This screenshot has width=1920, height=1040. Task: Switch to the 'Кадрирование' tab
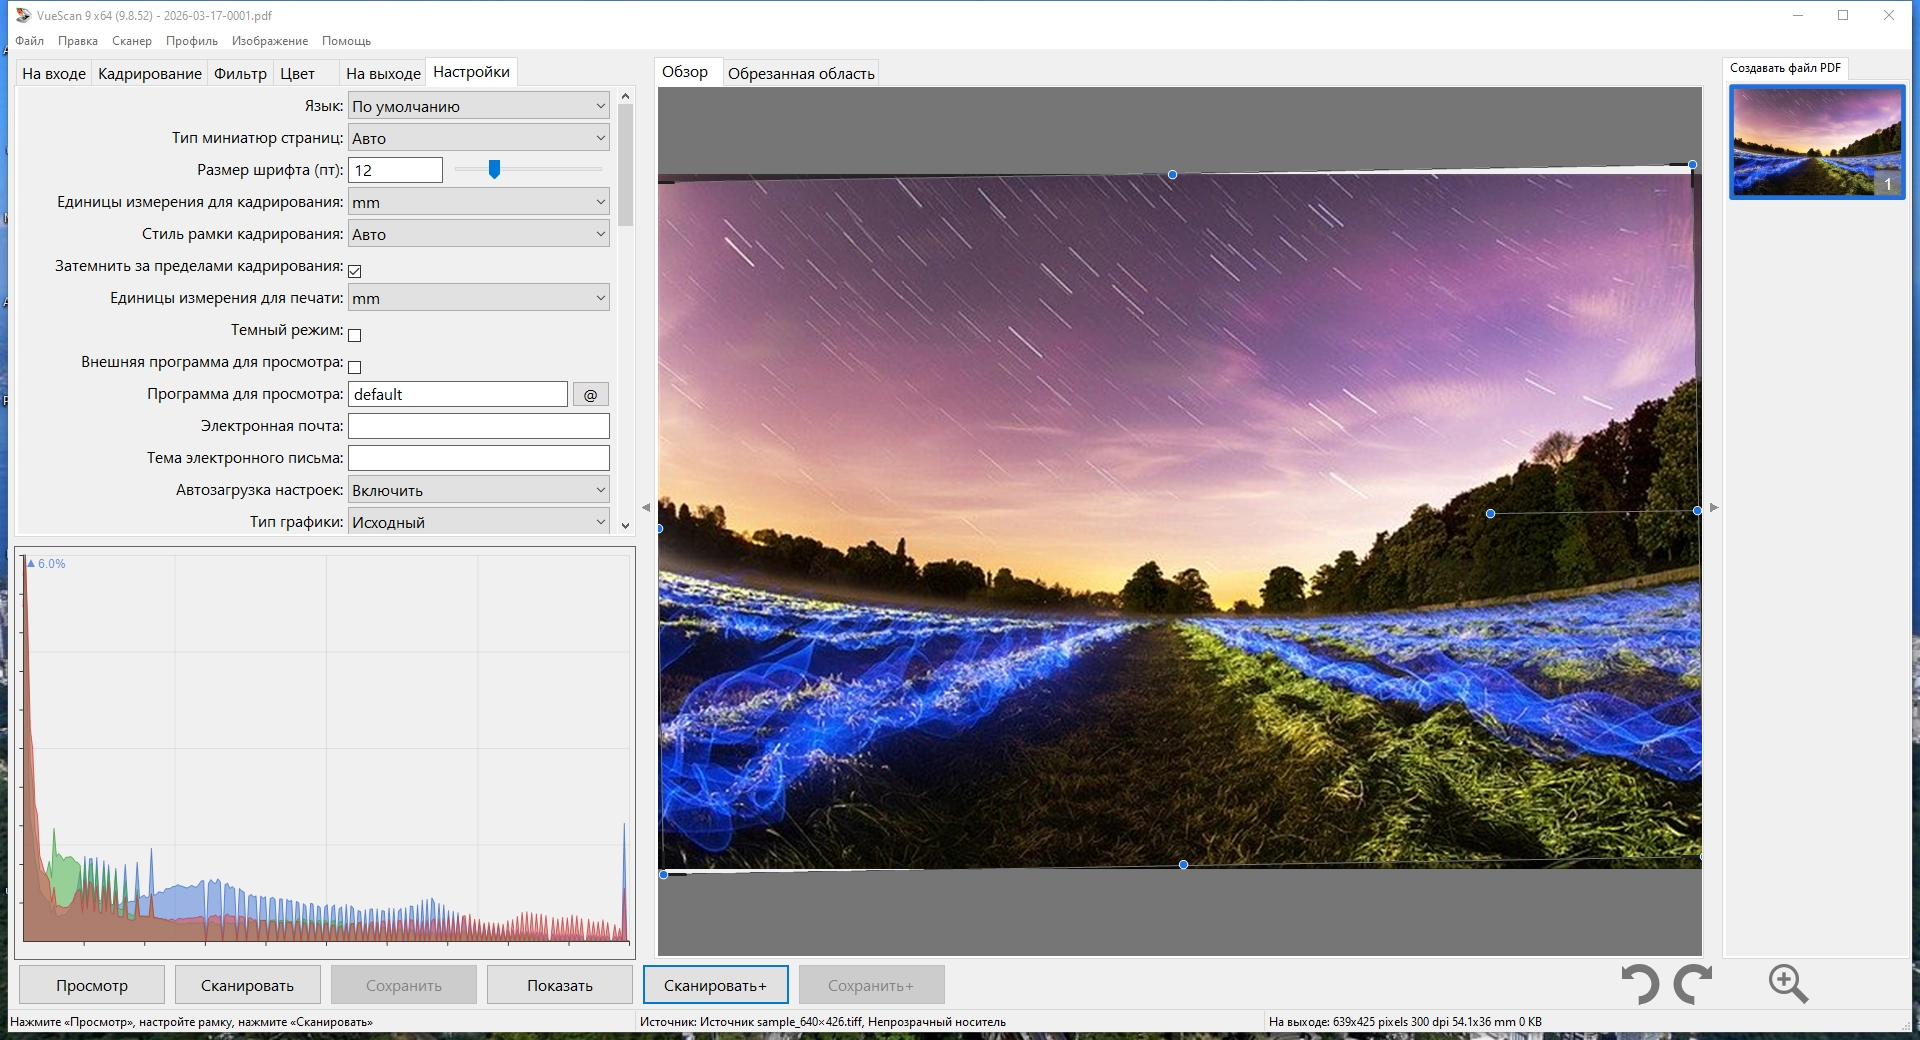[150, 73]
